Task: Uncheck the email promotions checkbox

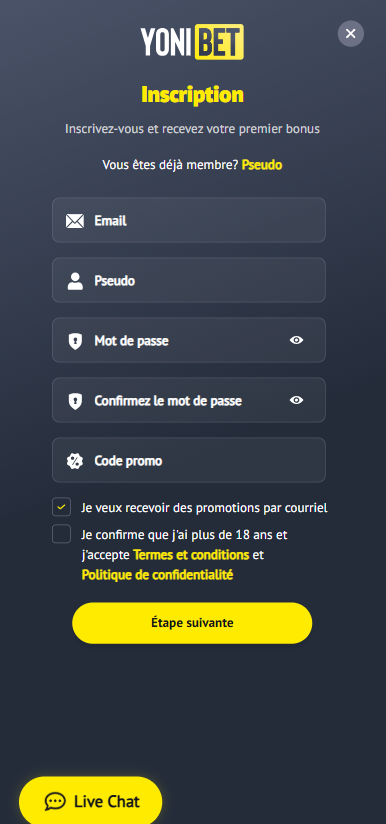Action: click(61, 507)
